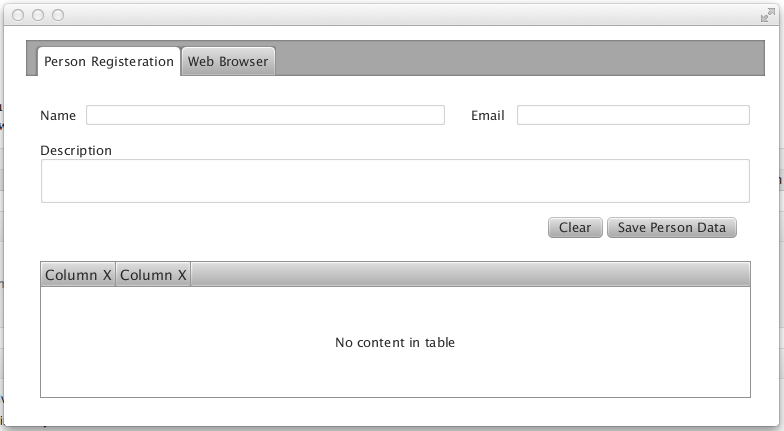Sort by the second Column X header

pyautogui.click(x=153, y=274)
